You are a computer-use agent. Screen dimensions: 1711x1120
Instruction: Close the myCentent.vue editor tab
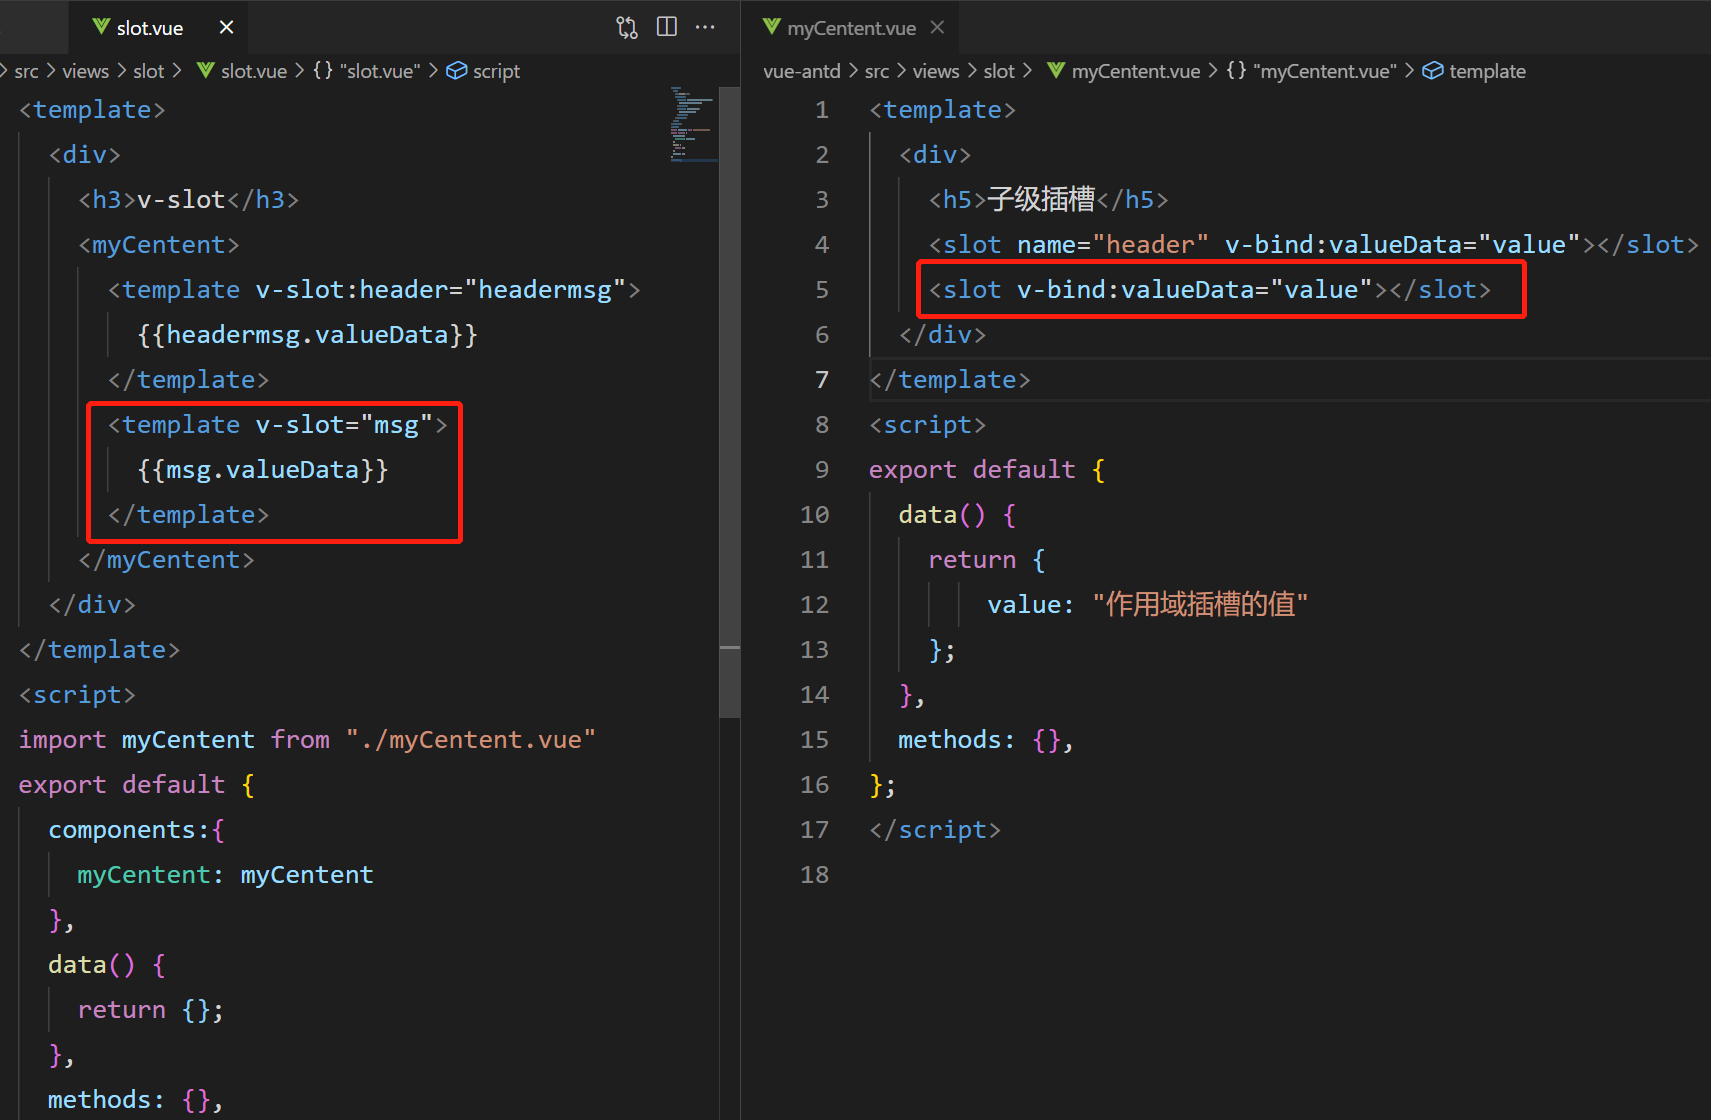pos(937,28)
